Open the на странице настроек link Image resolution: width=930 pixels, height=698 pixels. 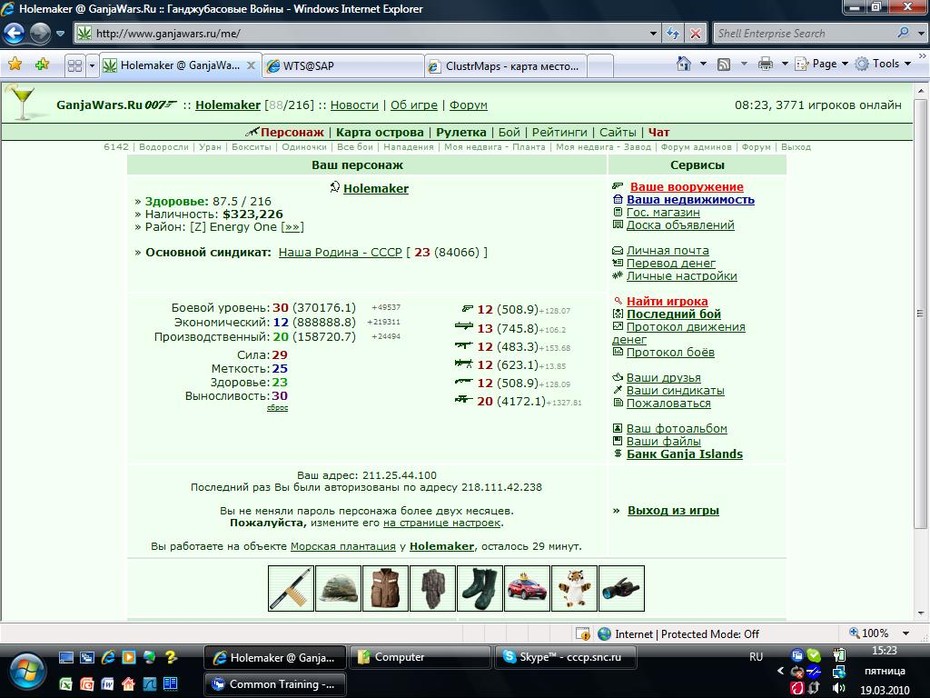[442, 522]
